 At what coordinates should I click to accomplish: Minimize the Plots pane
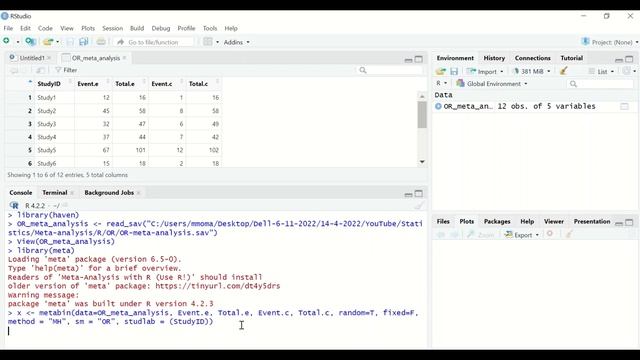(619, 223)
